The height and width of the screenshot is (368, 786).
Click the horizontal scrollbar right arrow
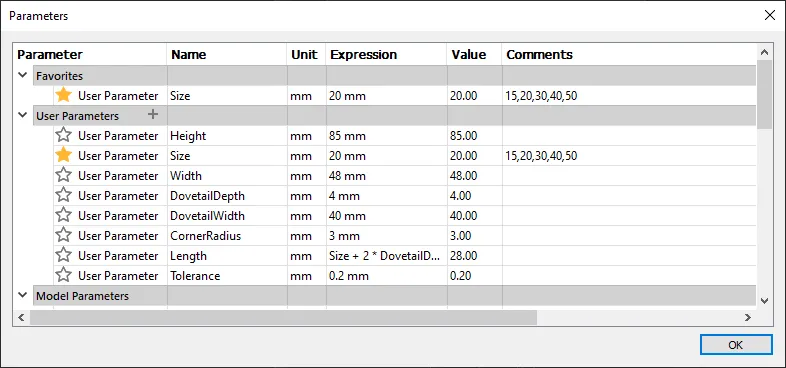(x=747, y=317)
